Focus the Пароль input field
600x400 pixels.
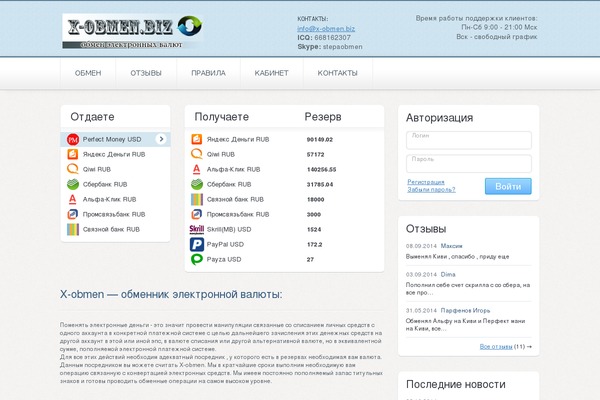[x=469, y=163]
